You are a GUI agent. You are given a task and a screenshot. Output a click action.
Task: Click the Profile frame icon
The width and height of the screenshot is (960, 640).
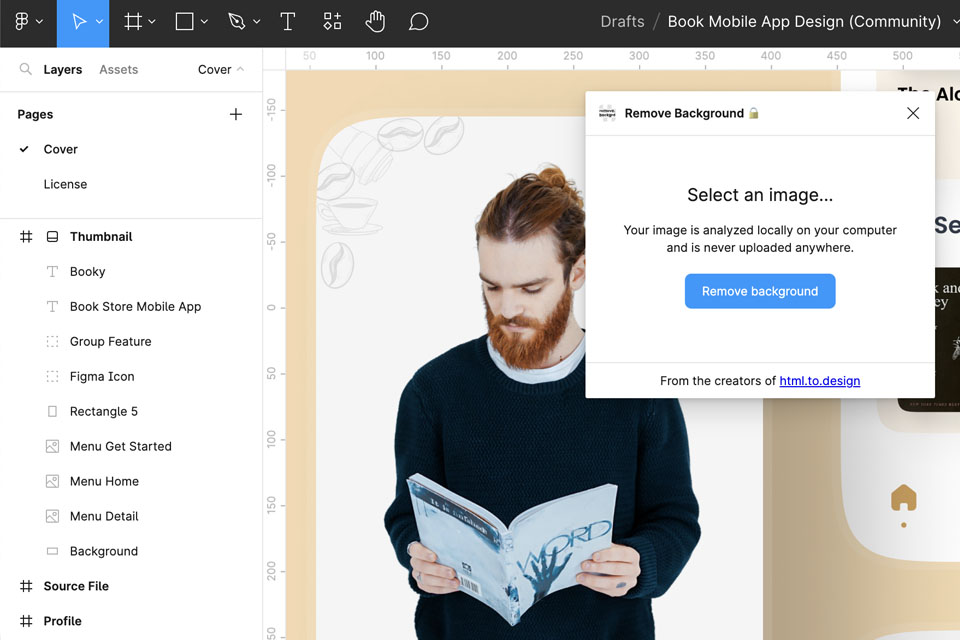[x=26, y=620]
